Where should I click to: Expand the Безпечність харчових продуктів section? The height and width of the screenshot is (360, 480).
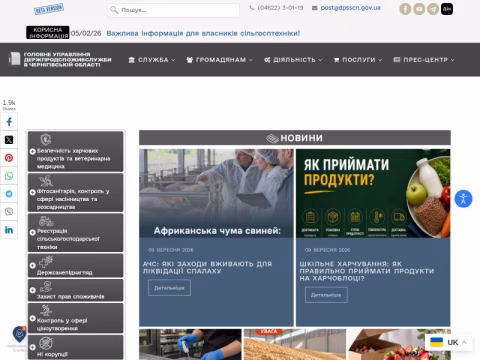coord(32,151)
